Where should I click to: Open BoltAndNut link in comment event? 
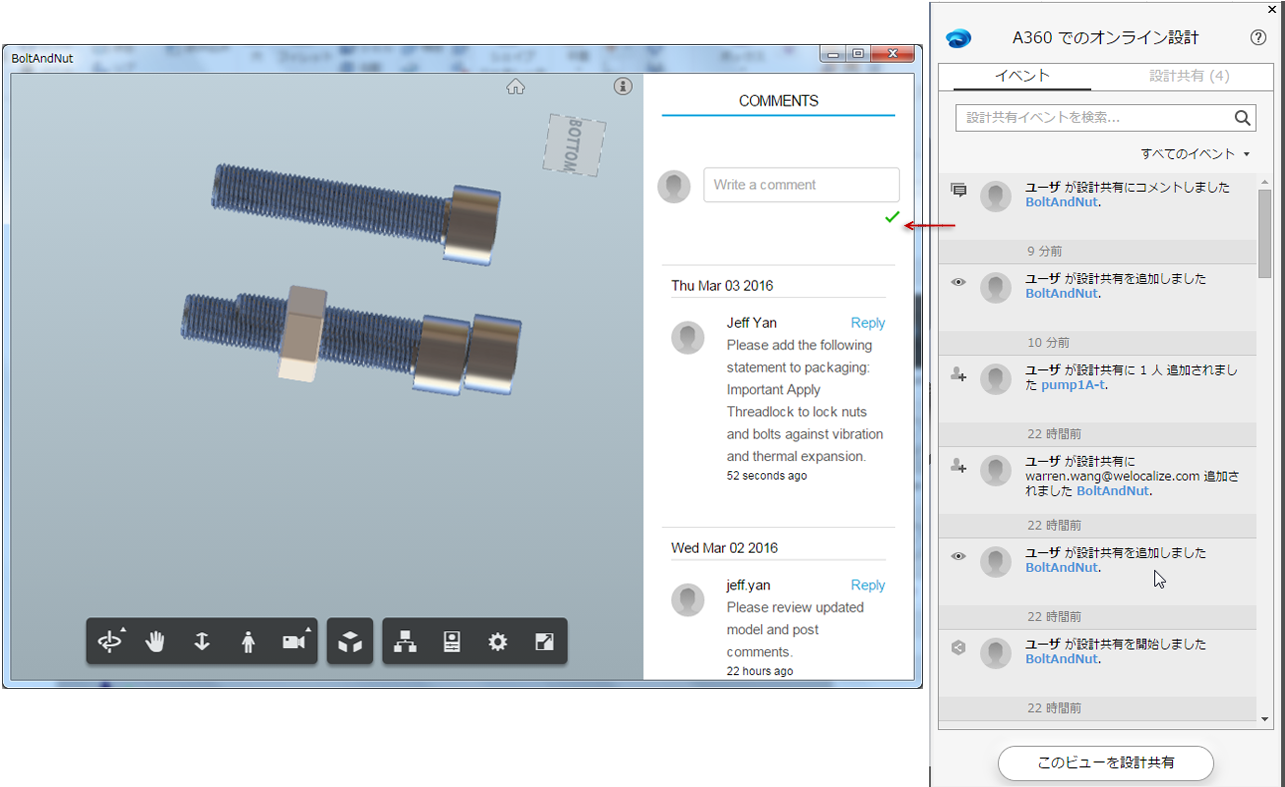pyautogui.click(x=1061, y=202)
